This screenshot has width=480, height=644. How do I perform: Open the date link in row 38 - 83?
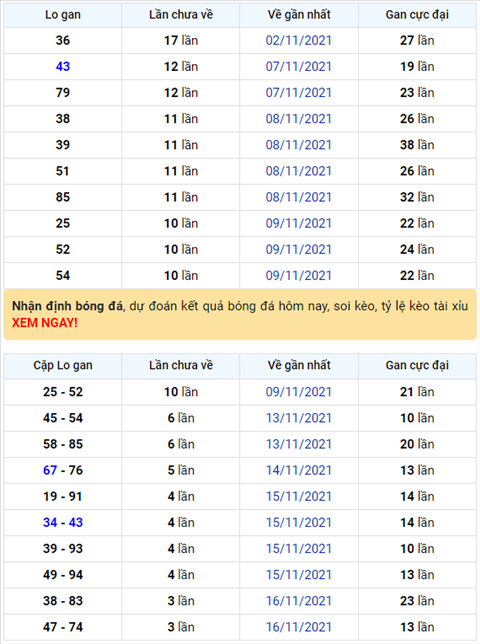(299, 601)
